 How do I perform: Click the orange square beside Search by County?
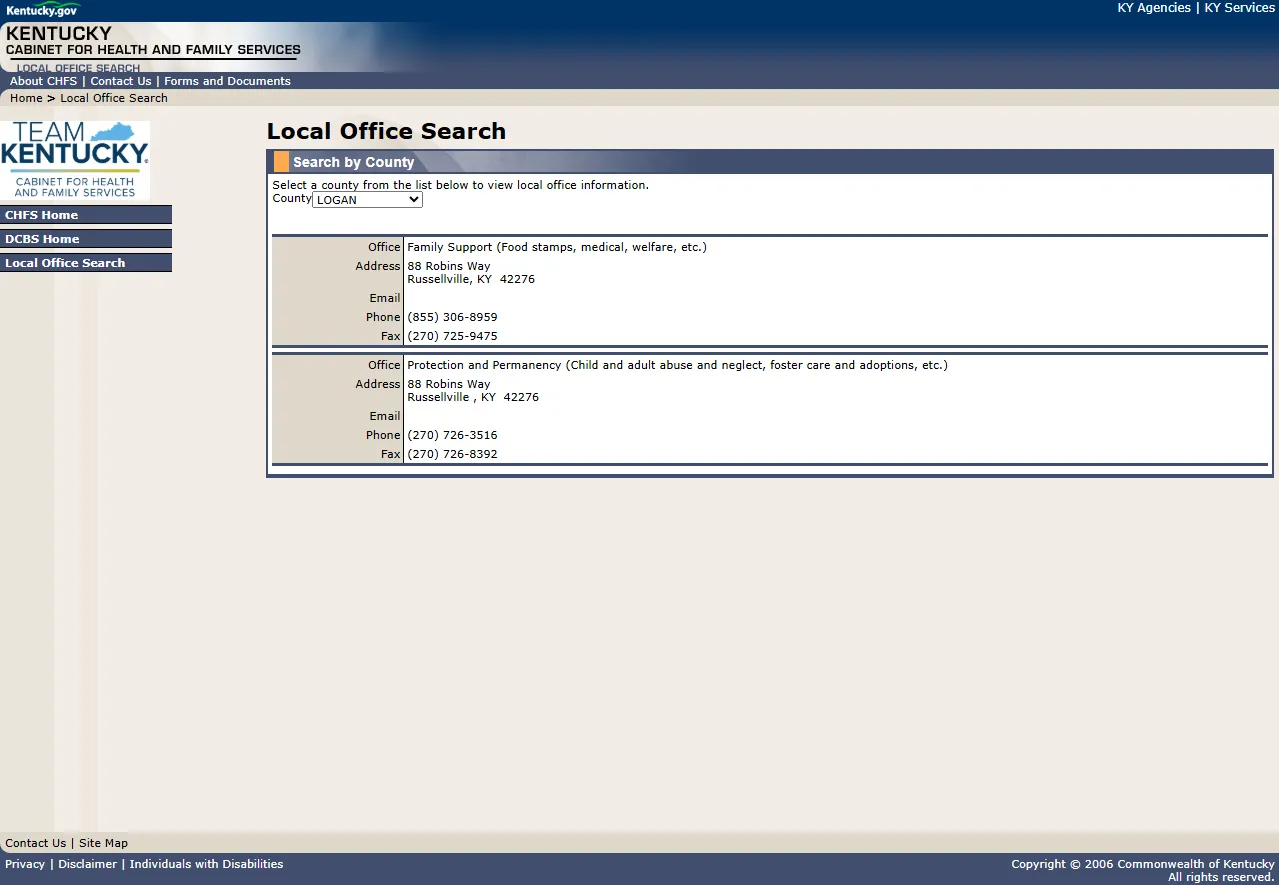pyautogui.click(x=281, y=162)
